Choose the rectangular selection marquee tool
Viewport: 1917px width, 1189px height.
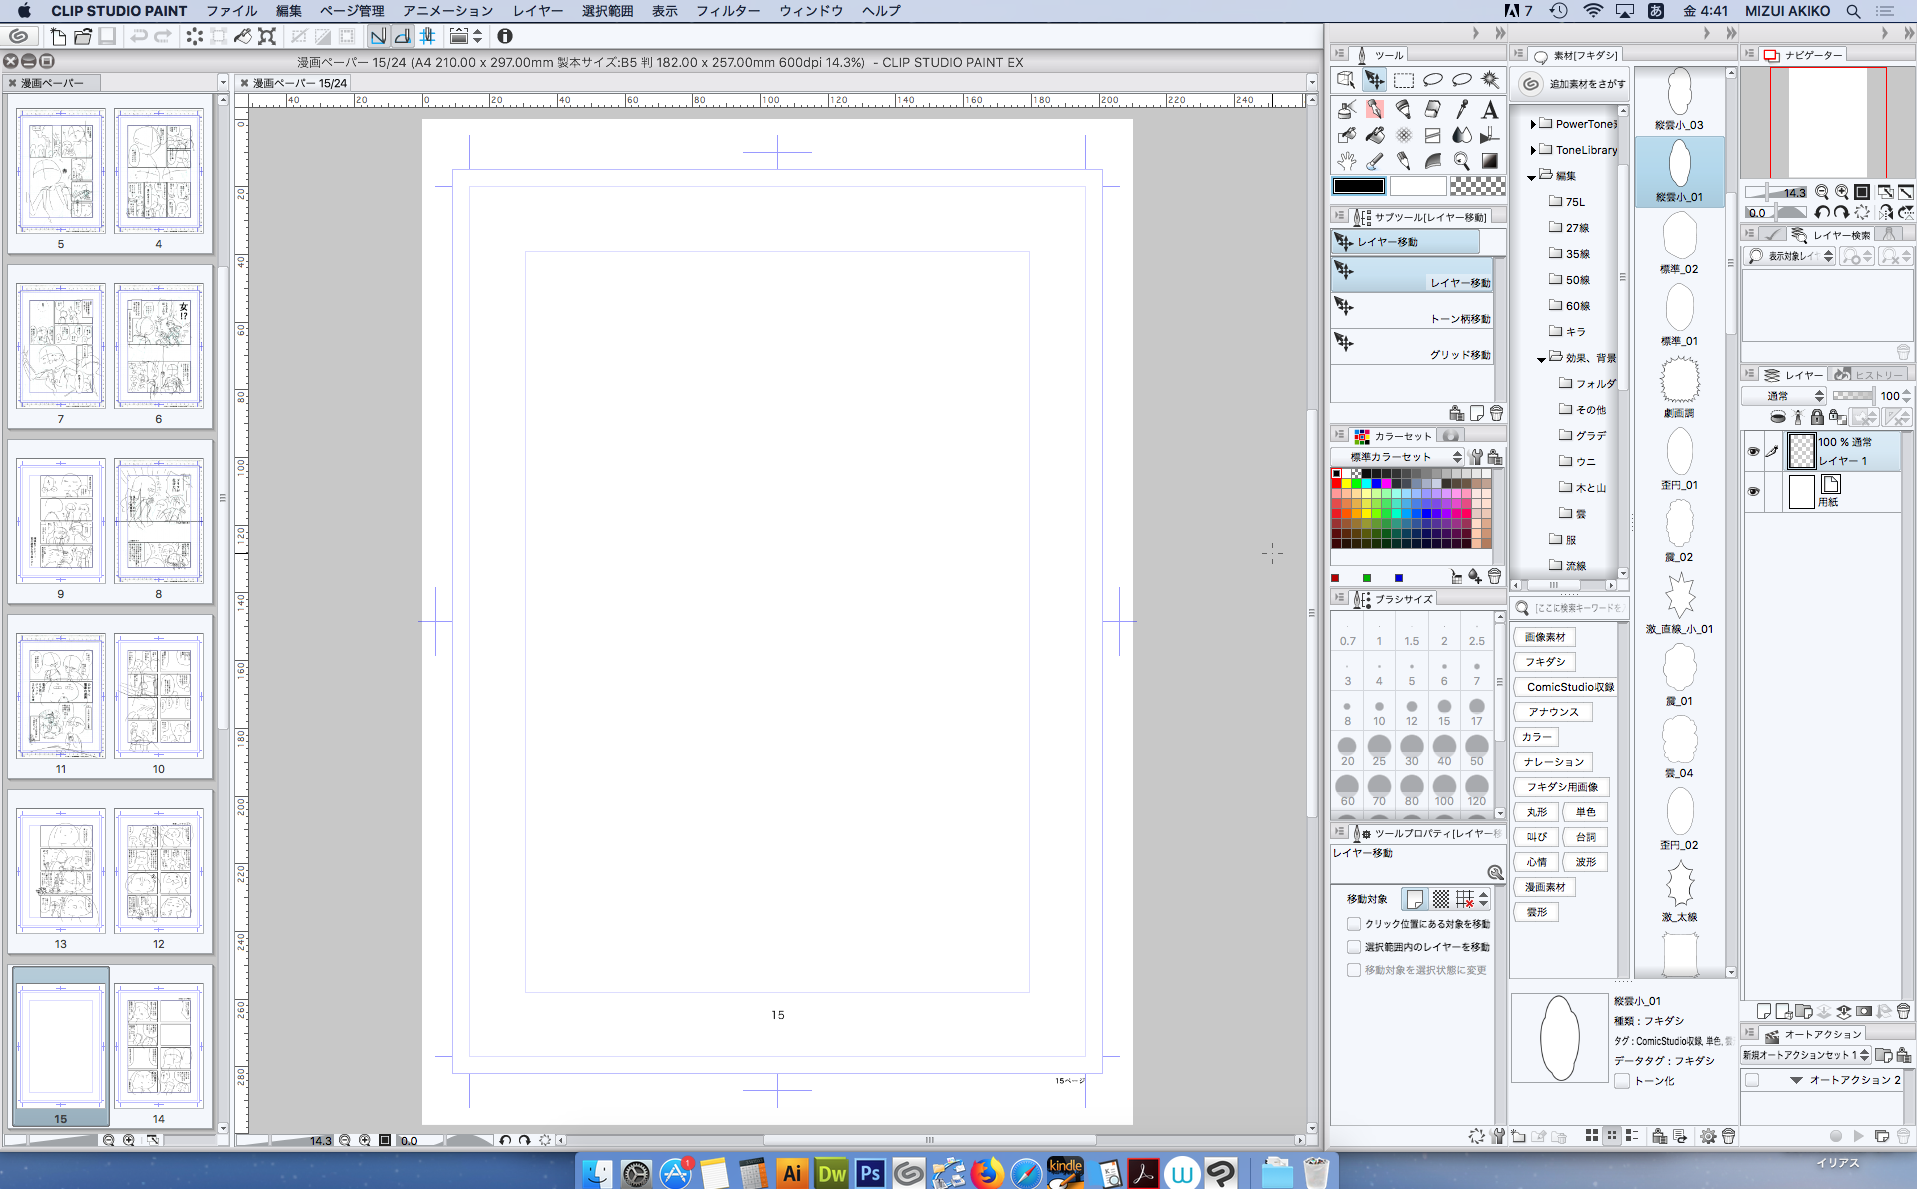(x=1404, y=80)
